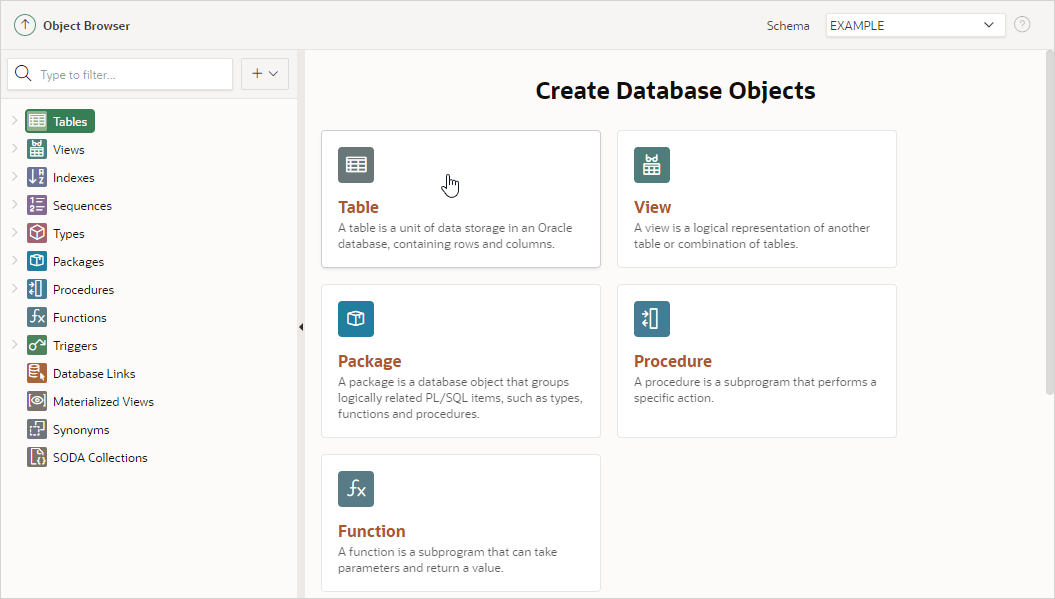The image size is (1055, 599).
Task: Click the Database Links icon
Action: pyautogui.click(x=37, y=374)
